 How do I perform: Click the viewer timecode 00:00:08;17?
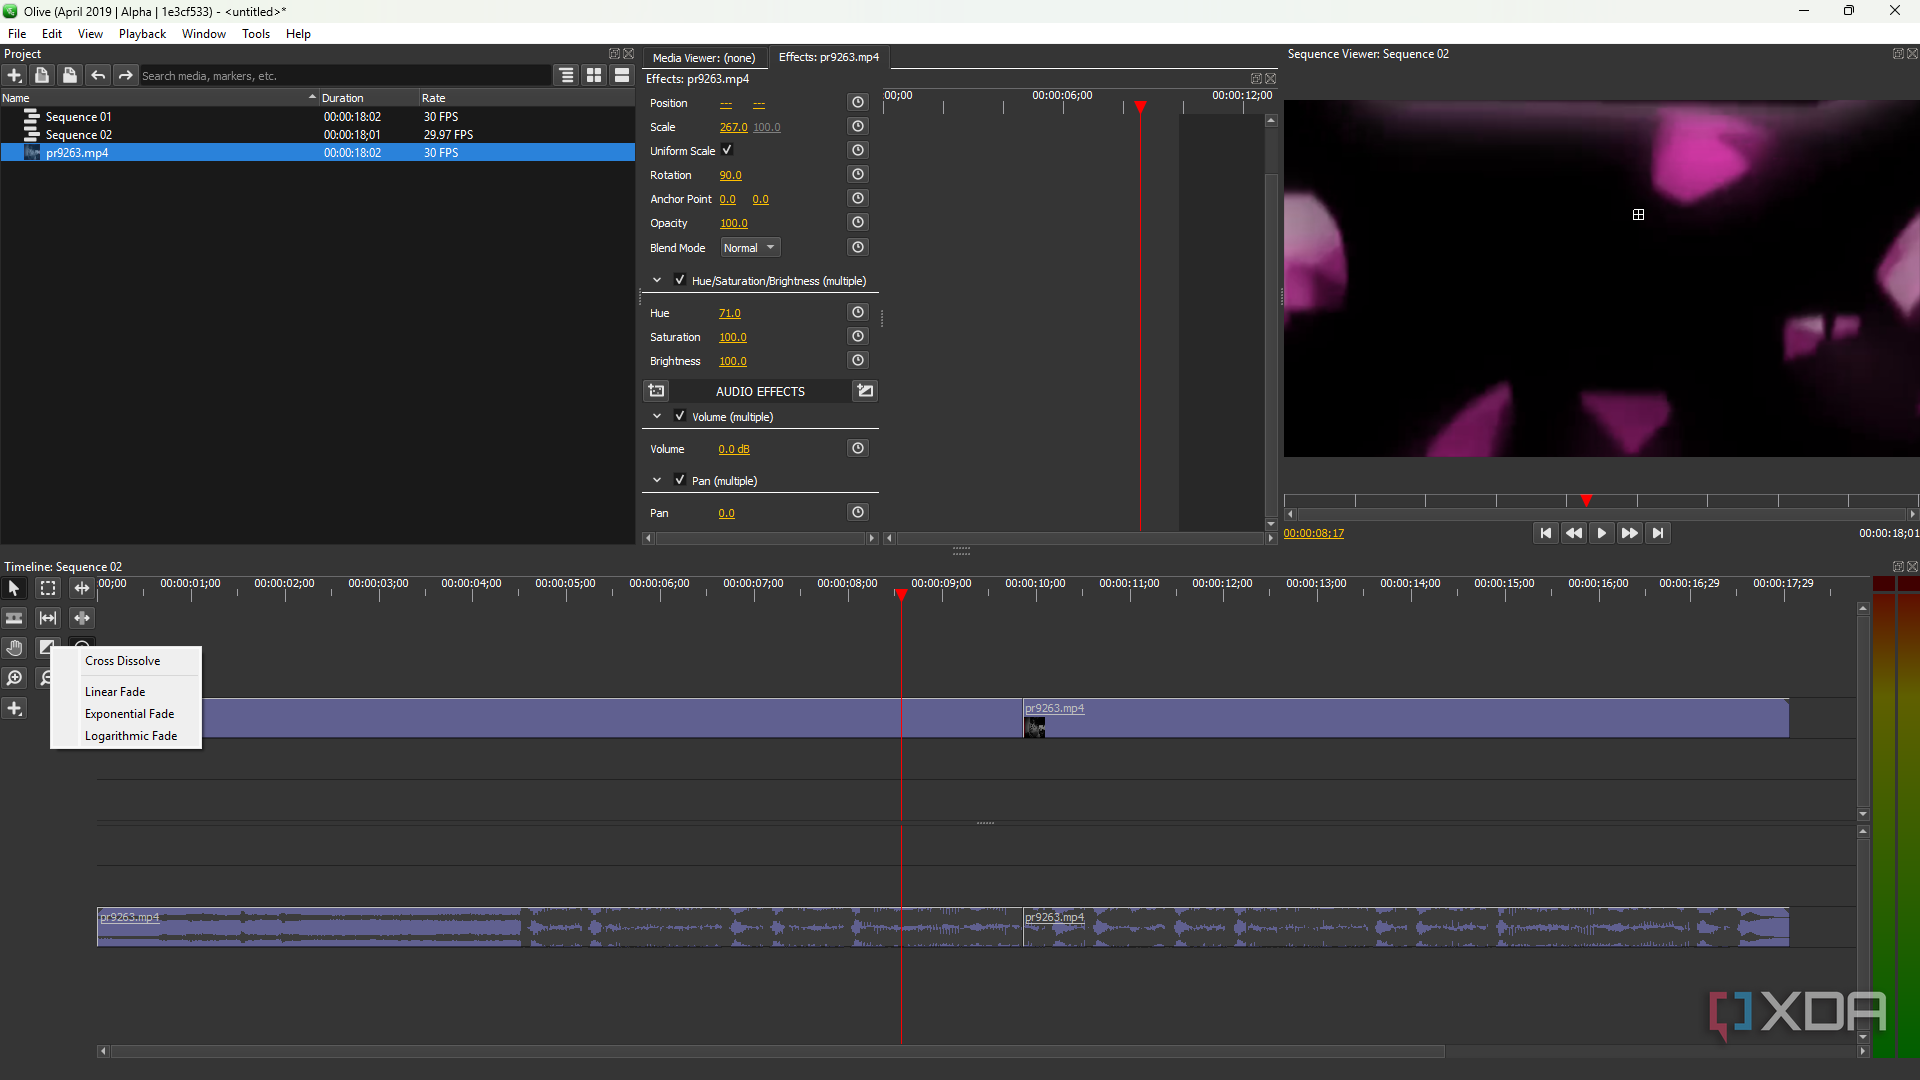(1313, 533)
